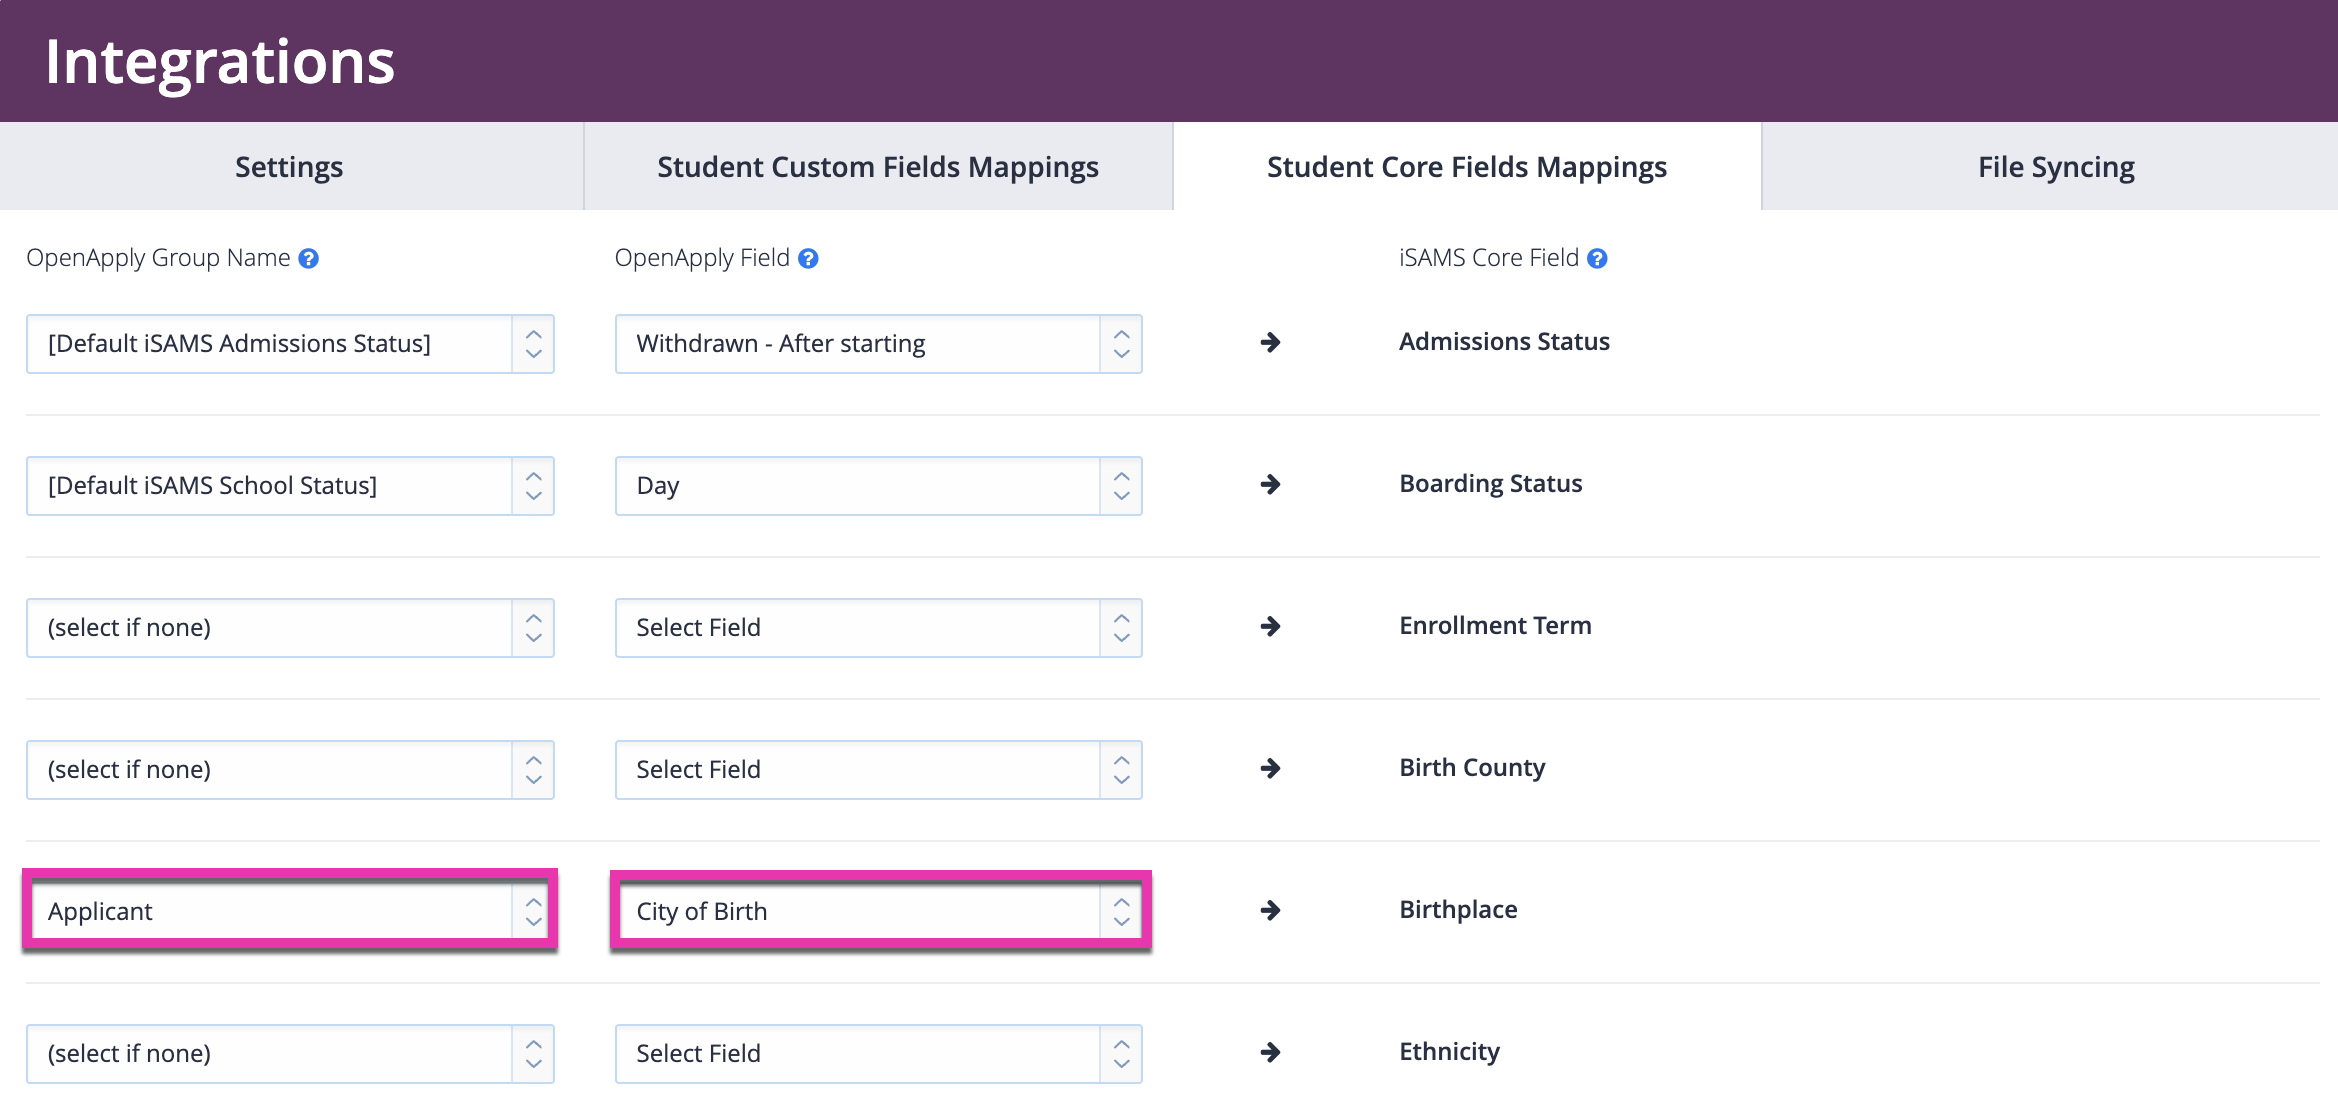
Task: Open the Withdrawn - After starting dropdown
Action: [x=878, y=344]
